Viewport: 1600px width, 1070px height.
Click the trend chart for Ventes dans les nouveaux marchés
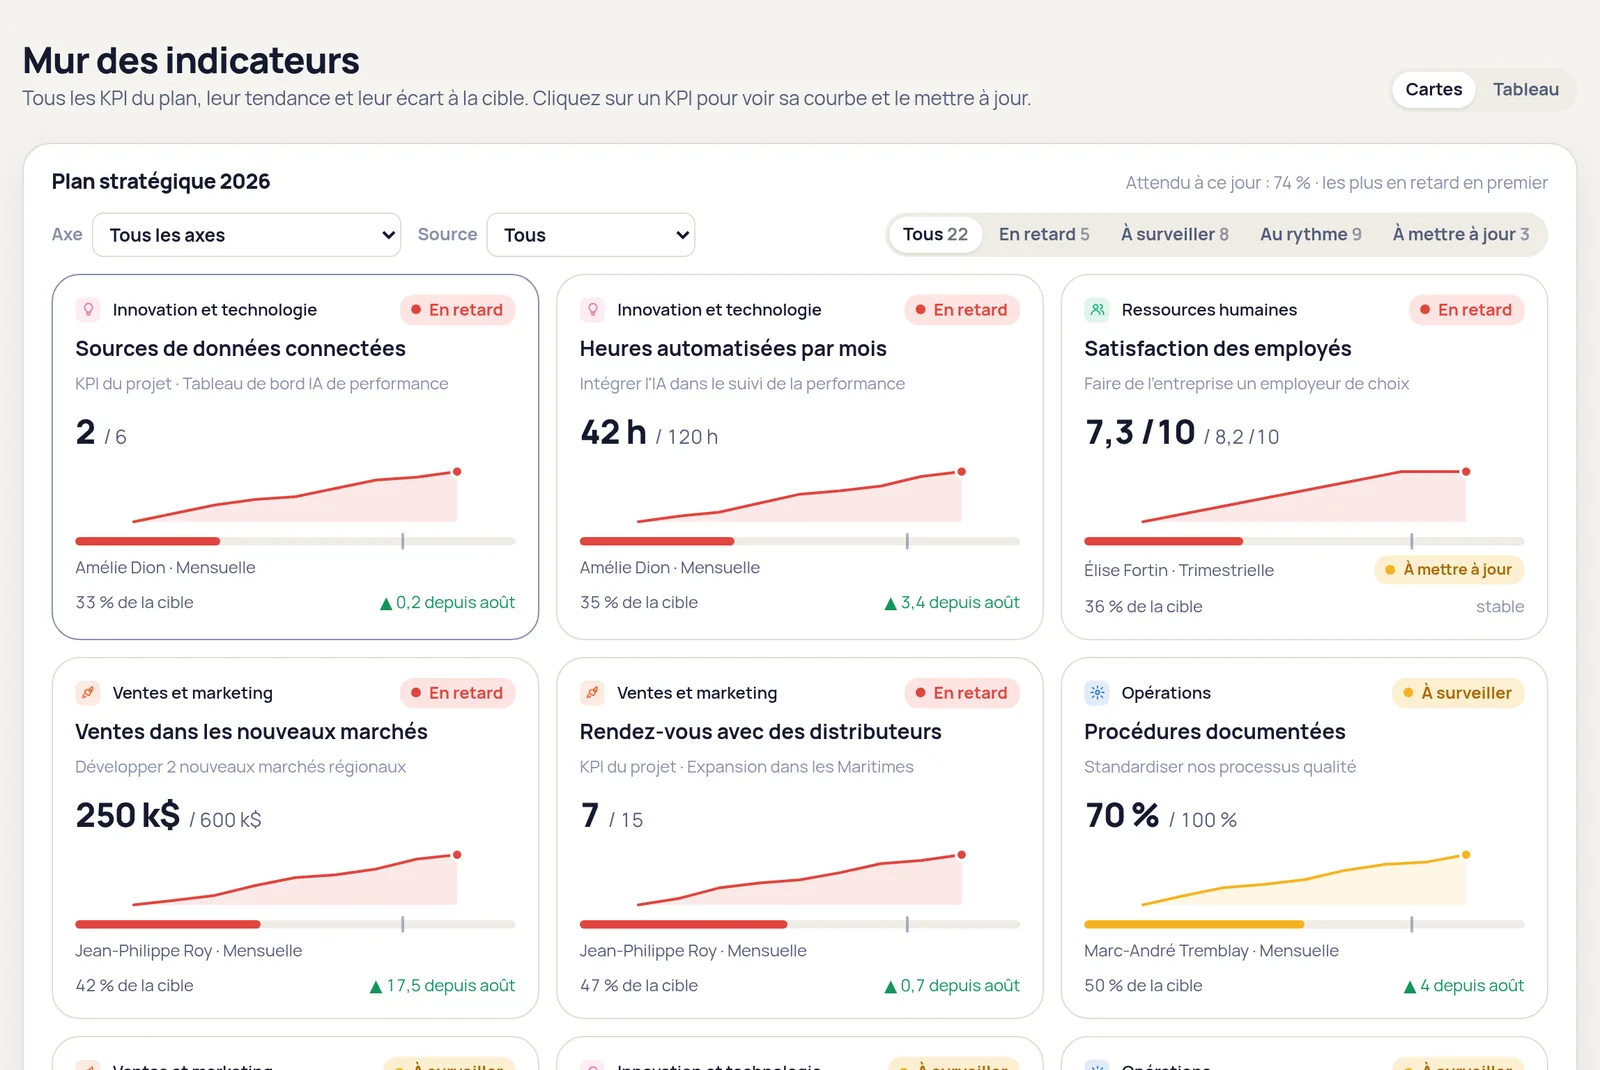(x=295, y=878)
